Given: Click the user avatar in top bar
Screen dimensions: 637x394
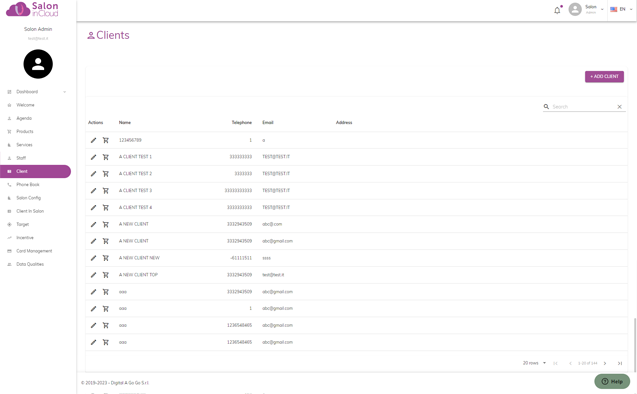Looking at the screenshot, I should 575,9.
